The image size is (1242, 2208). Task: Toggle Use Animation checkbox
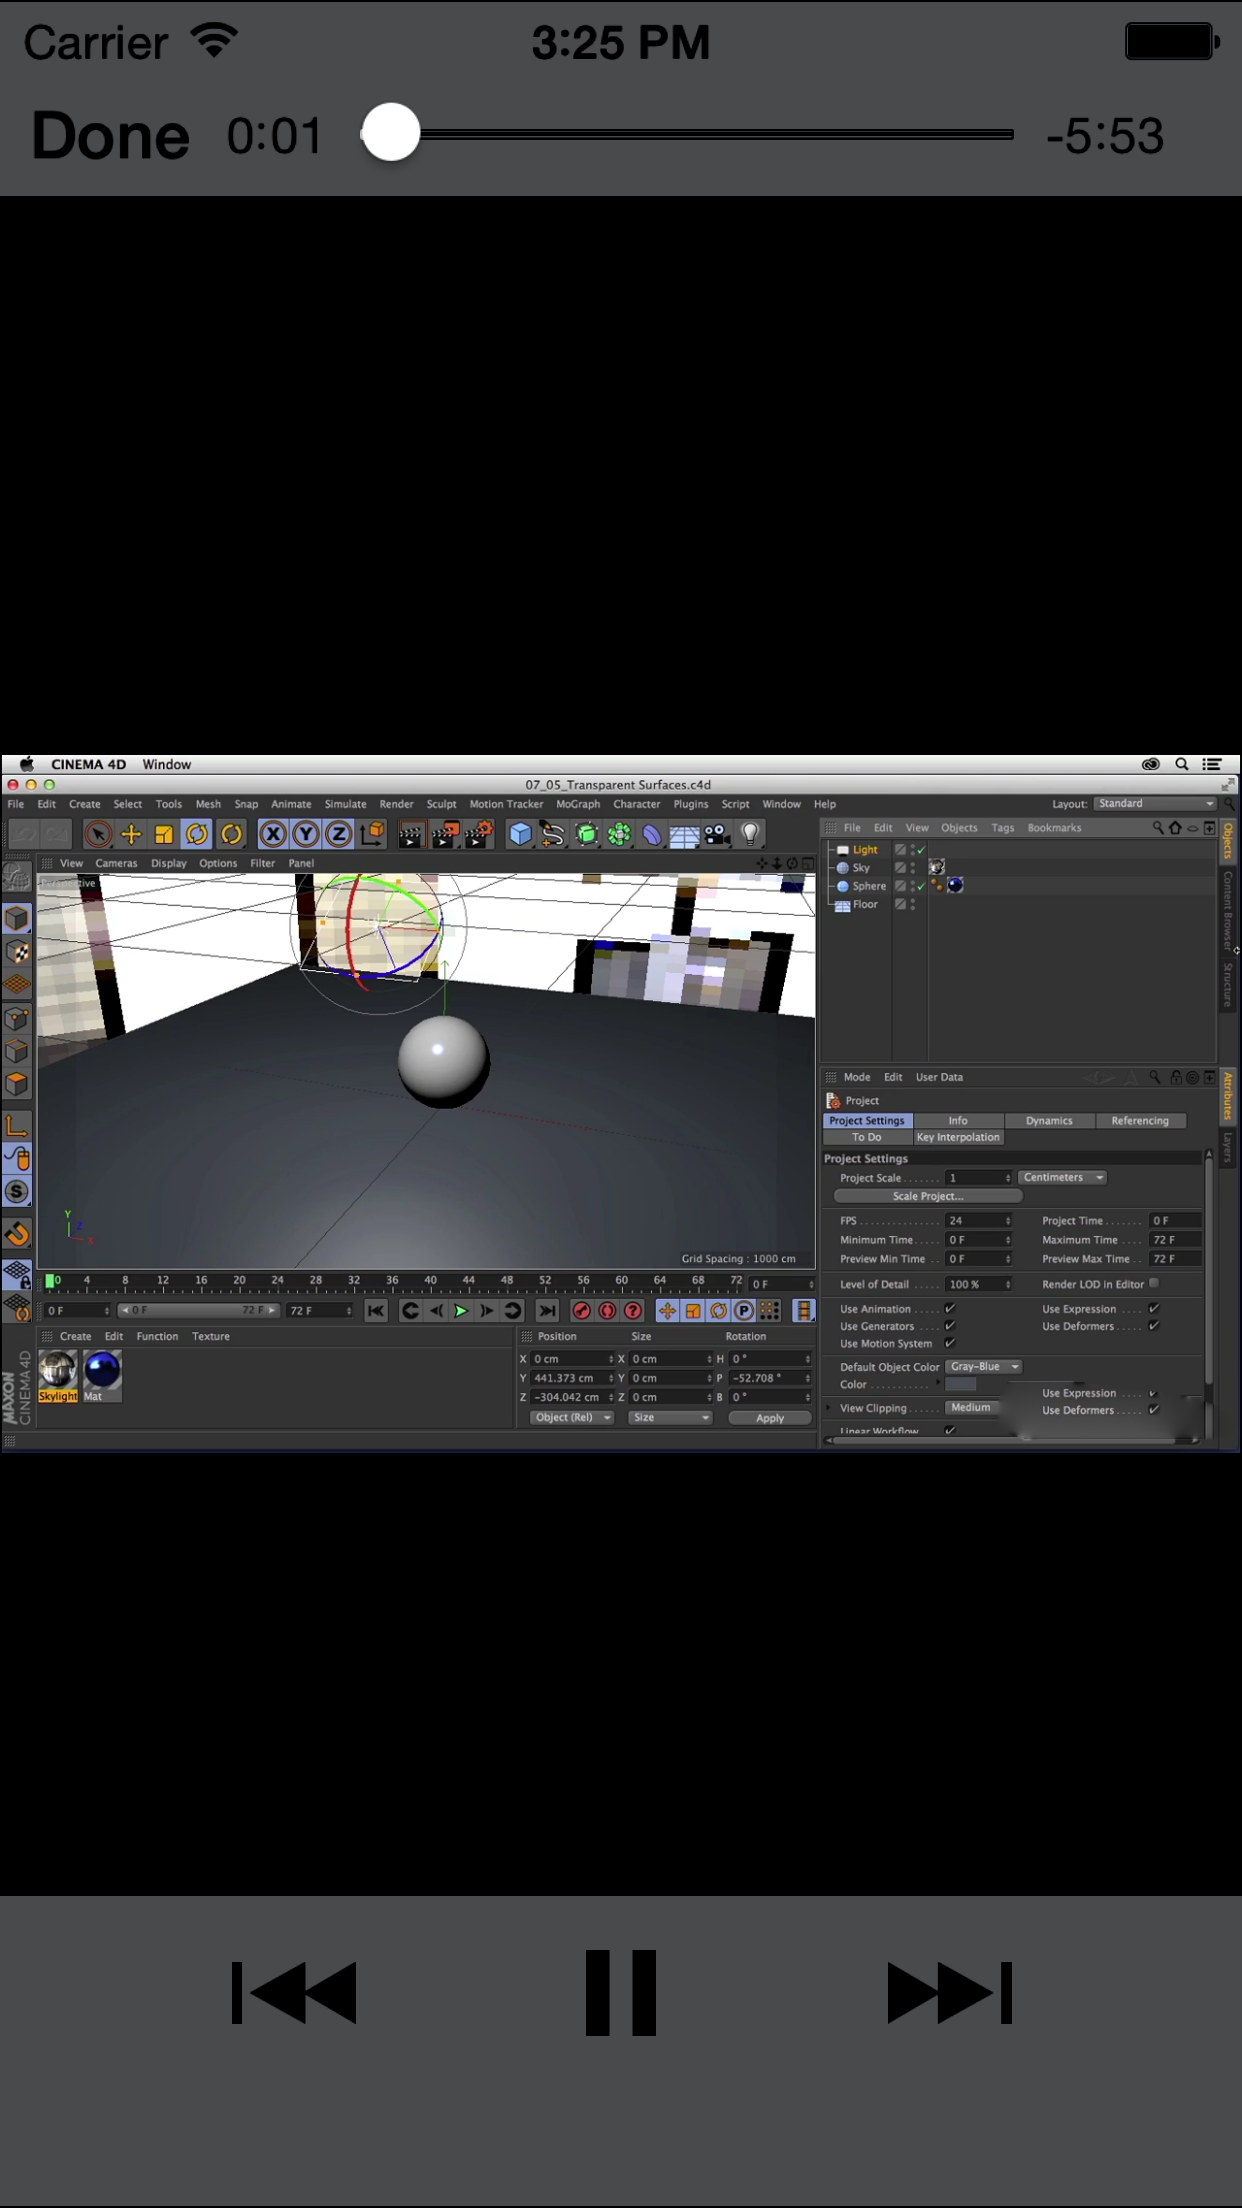pyautogui.click(x=950, y=1309)
